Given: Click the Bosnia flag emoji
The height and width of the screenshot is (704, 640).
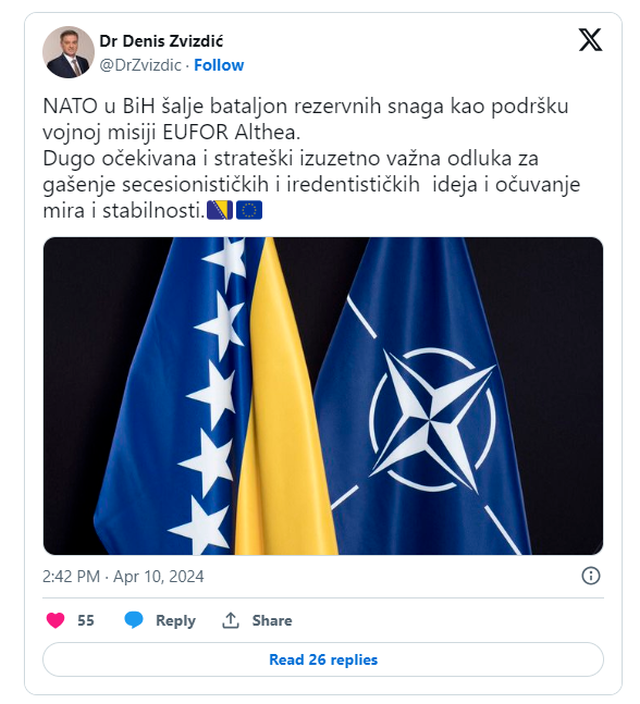Looking at the screenshot, I should point(220,210).
